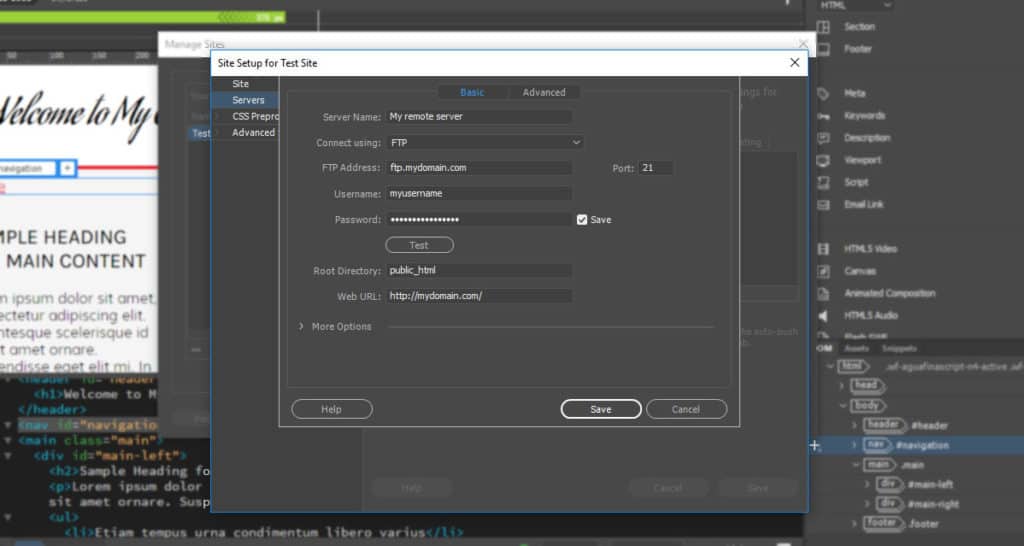
Task: Click the Password field
Action: [x=479, y=219]
